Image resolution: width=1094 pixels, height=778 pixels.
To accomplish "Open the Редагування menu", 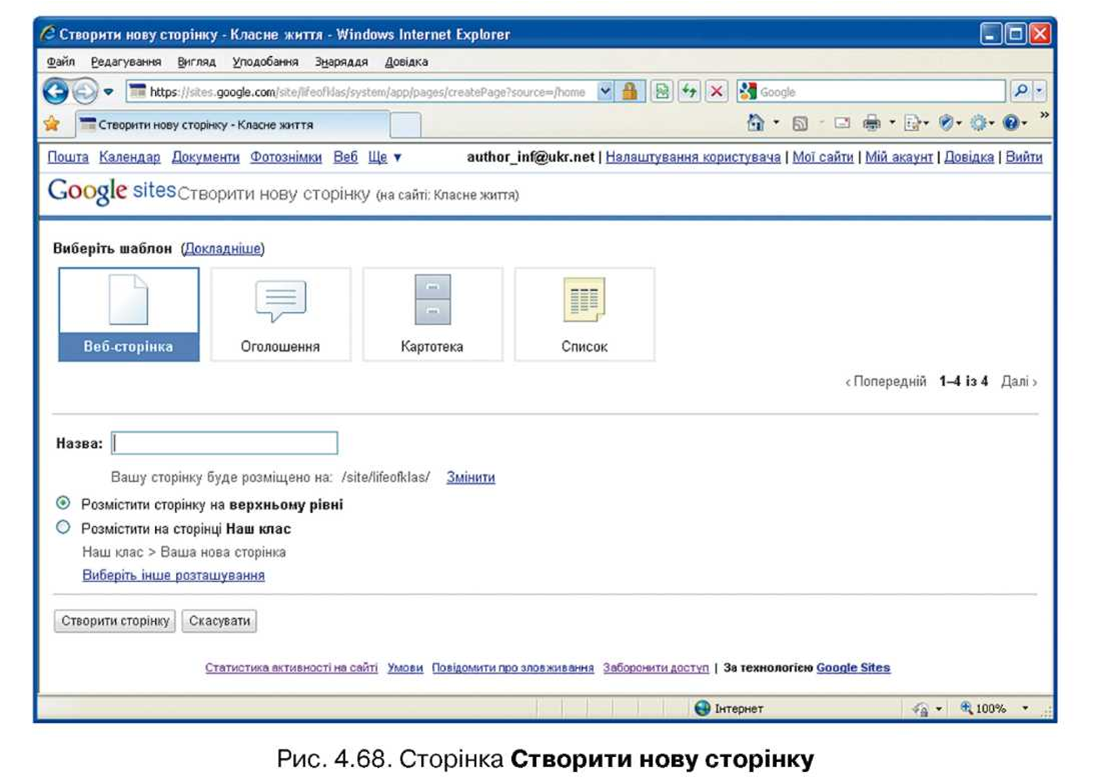I will [x=126, y=61].
